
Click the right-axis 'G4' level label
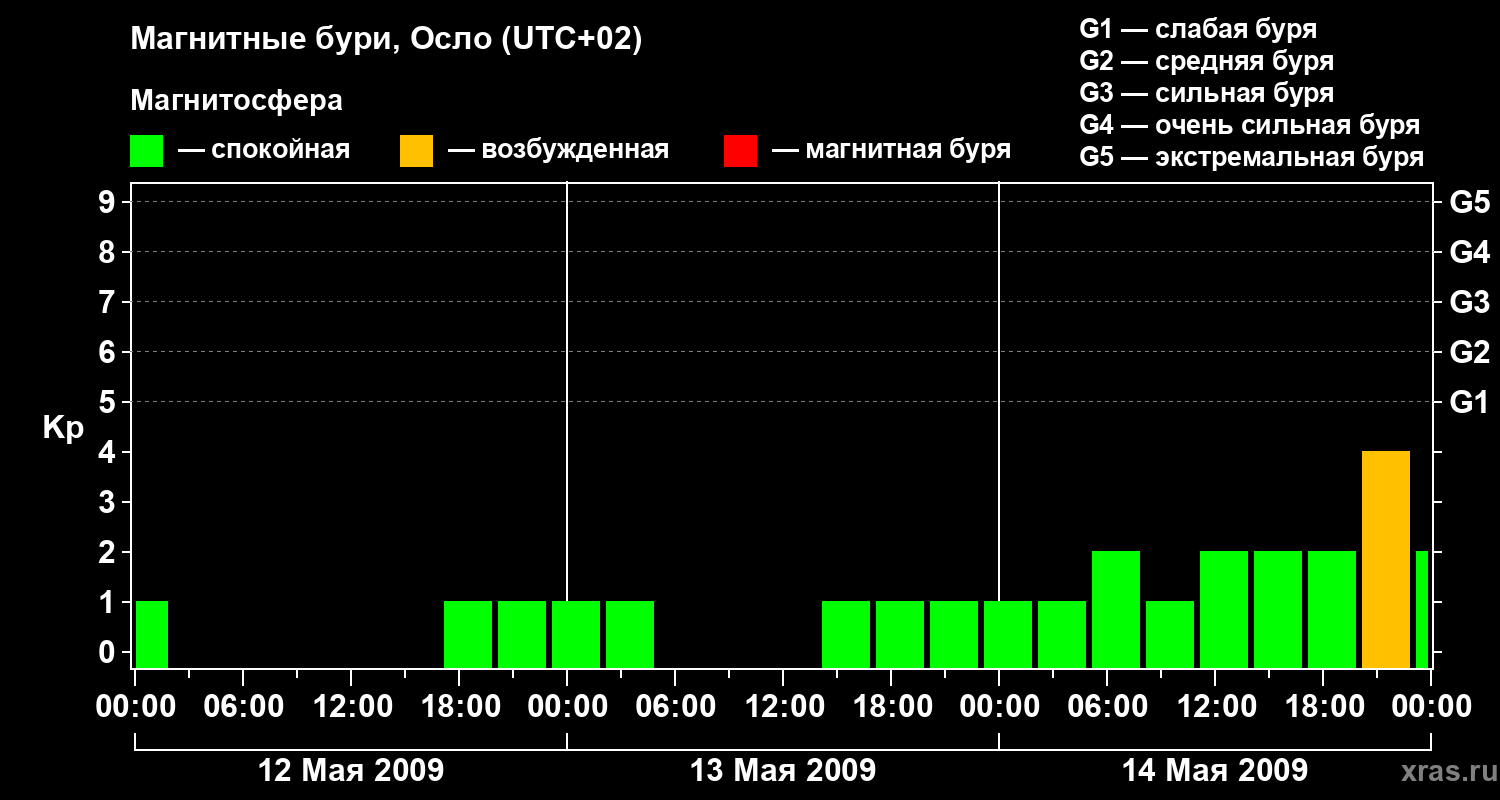[1469, 252]
